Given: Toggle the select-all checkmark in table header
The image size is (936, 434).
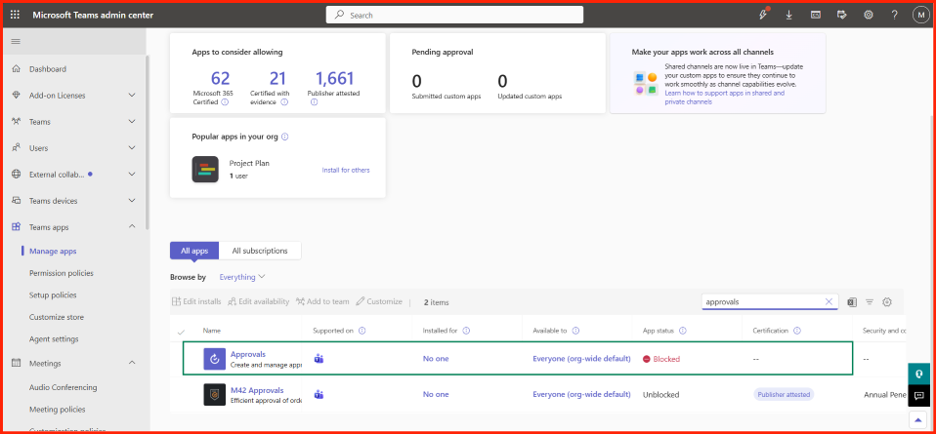Looking at the screenshot, I should 181,331.
